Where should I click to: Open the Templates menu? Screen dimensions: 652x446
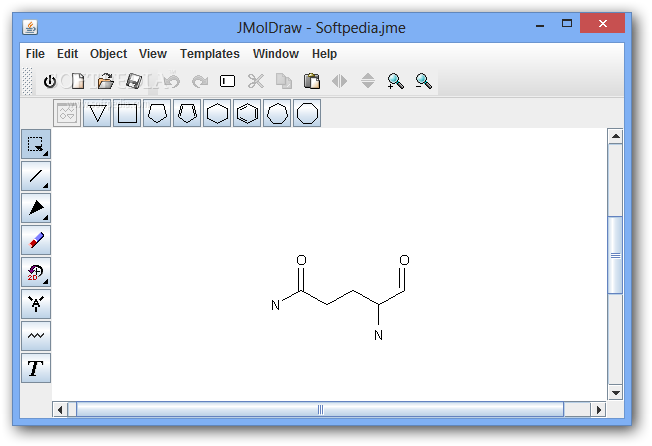(x=210, y=54)
